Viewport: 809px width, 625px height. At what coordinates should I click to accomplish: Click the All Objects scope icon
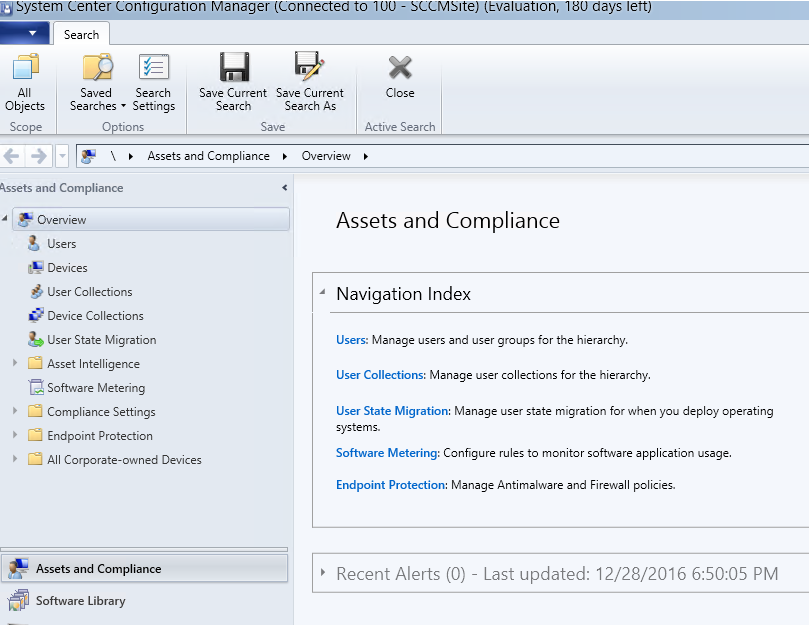25,67
